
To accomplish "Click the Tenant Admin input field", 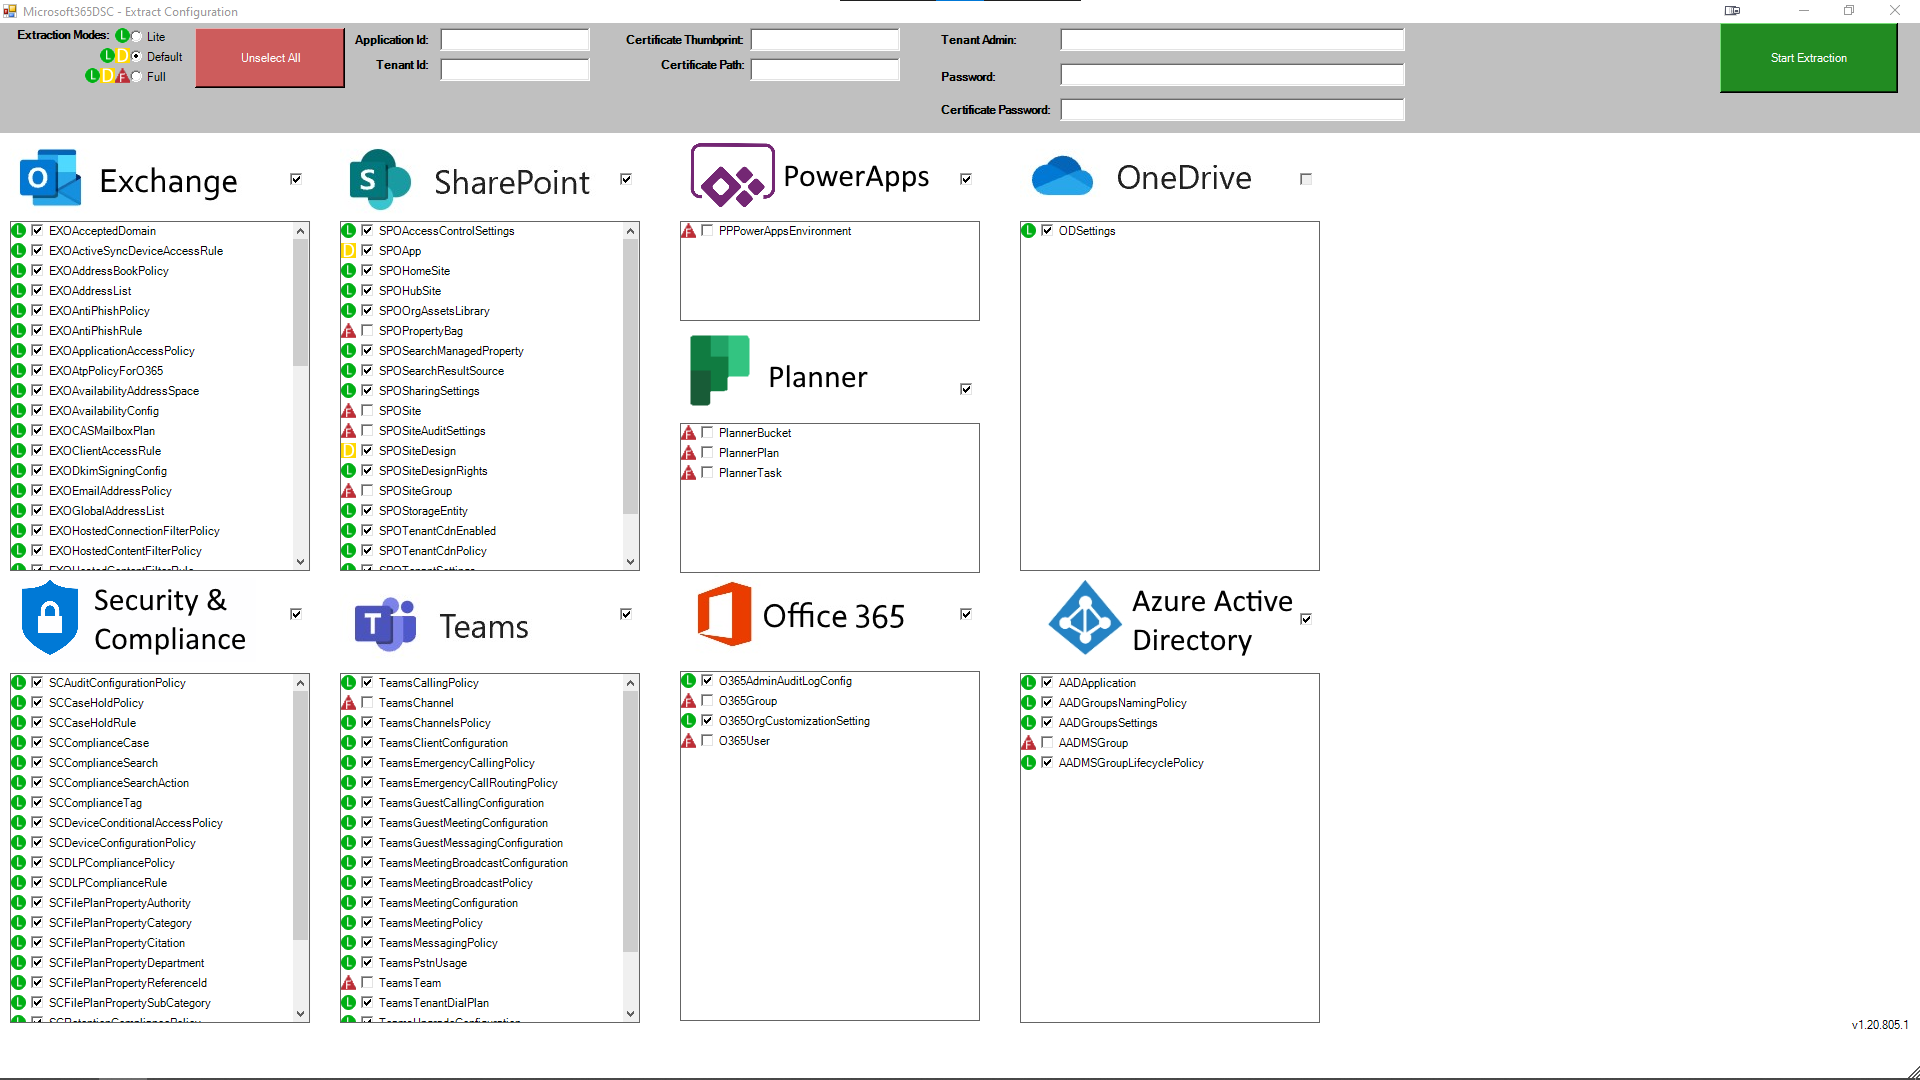I will click(1232, 40).
